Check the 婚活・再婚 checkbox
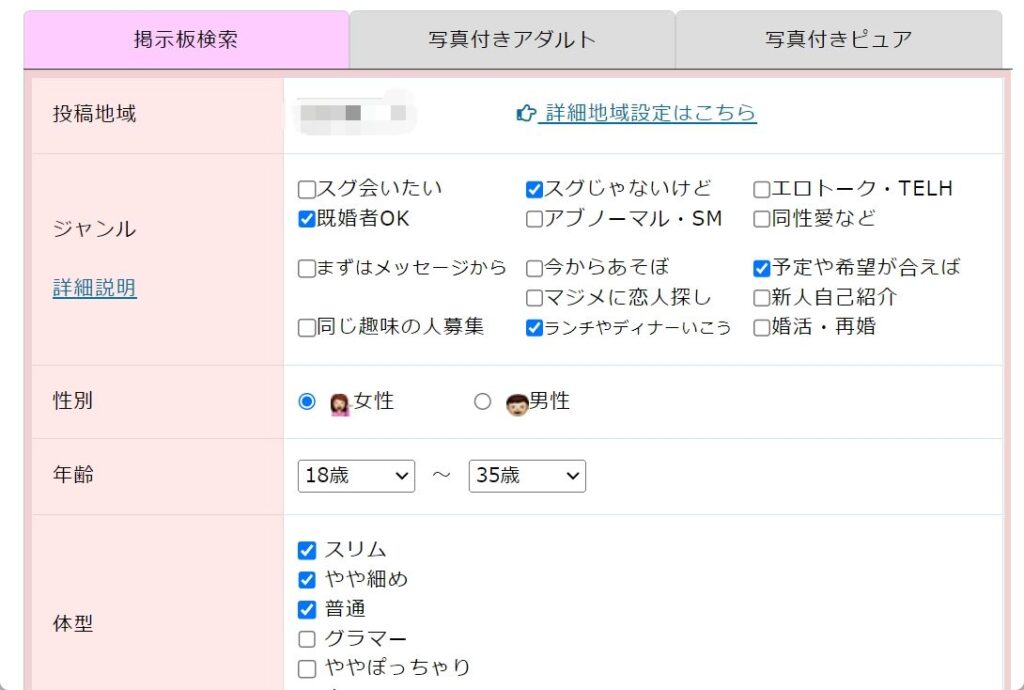The width and height of the screenshot is (1024, 690). [x=761, y=328]
